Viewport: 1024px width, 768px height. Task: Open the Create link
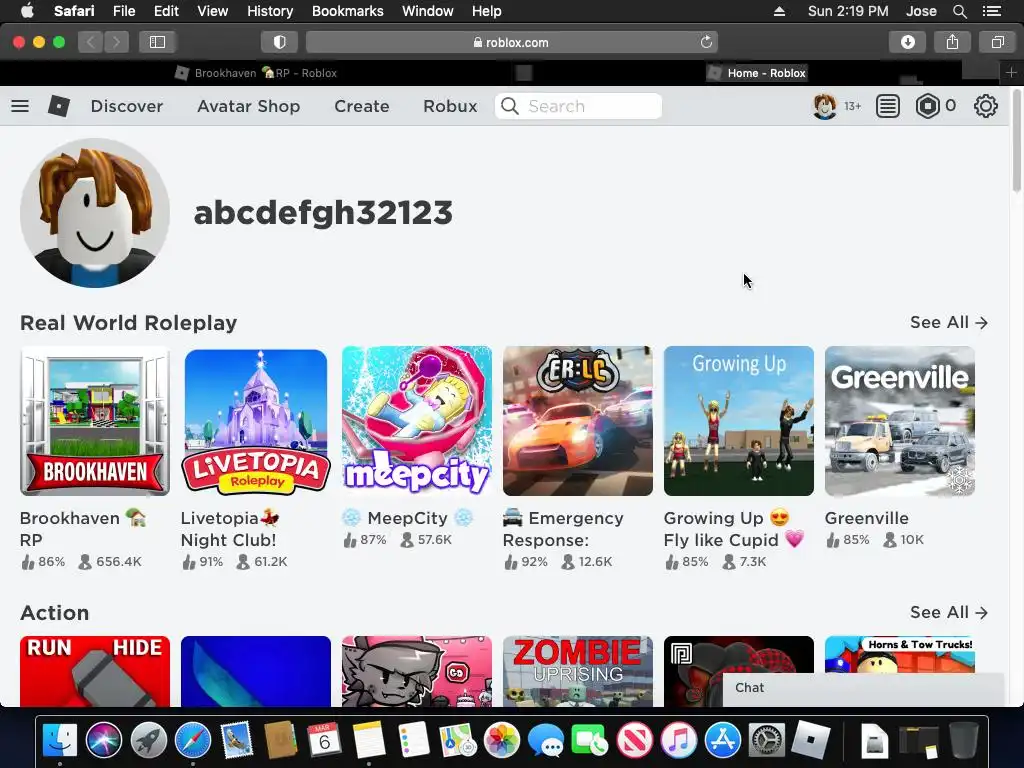tap(362, 106)
